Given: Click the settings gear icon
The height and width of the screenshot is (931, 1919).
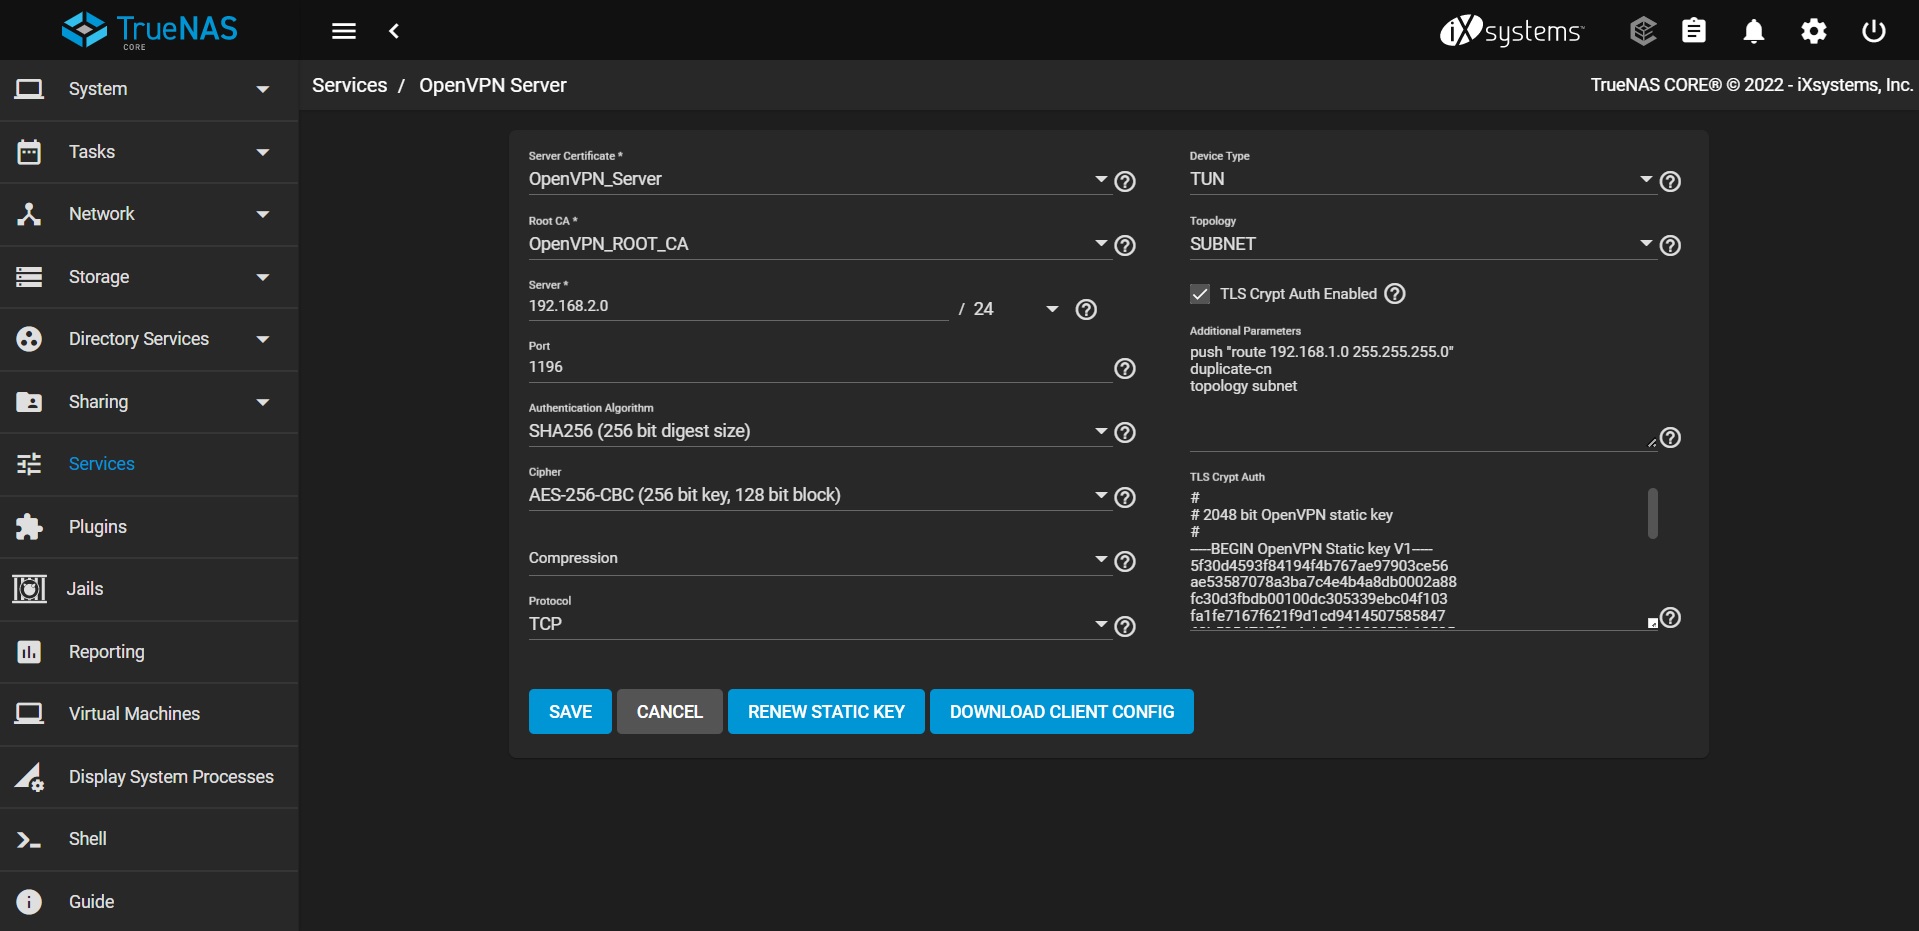Looking at the screenshot, I should pyautogui.click(x=1813, y=32).
